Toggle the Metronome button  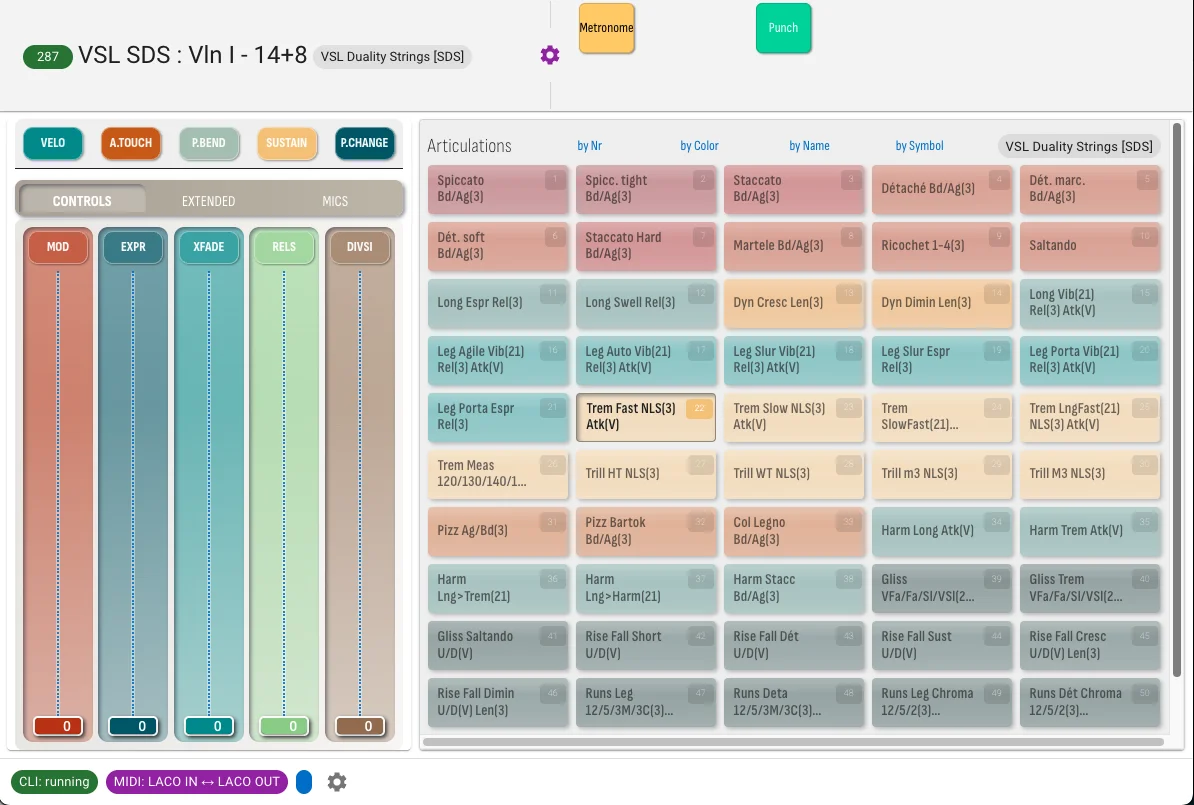pos(606,28)
